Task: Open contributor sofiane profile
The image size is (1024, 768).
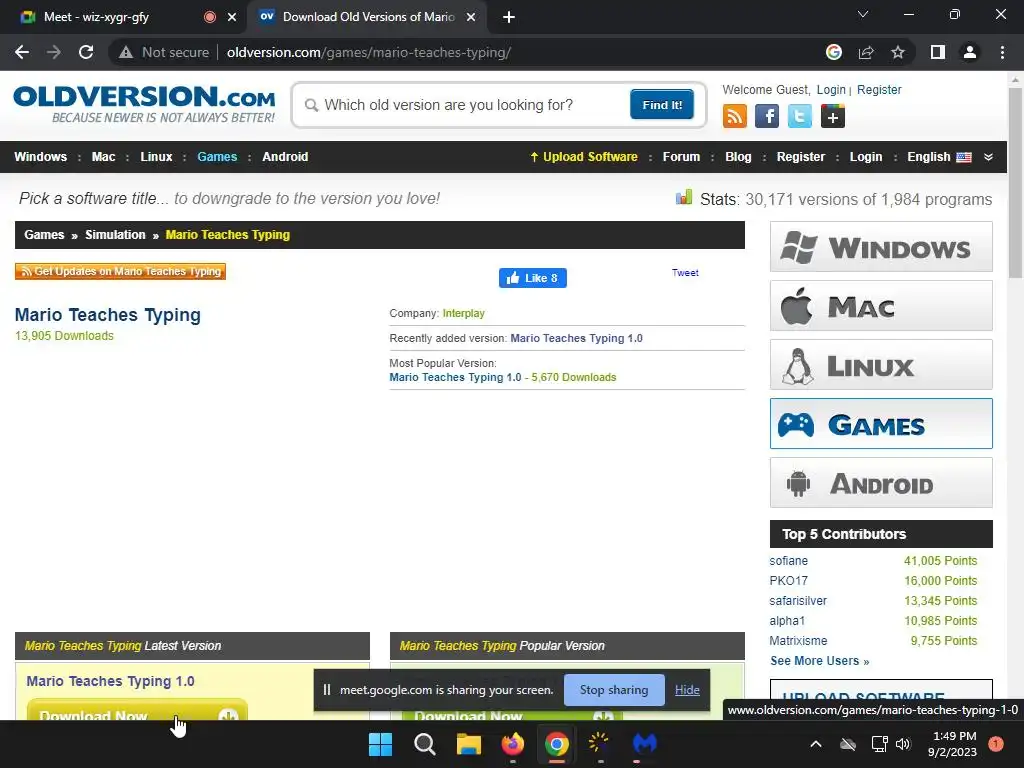Action: click(788, 560)
